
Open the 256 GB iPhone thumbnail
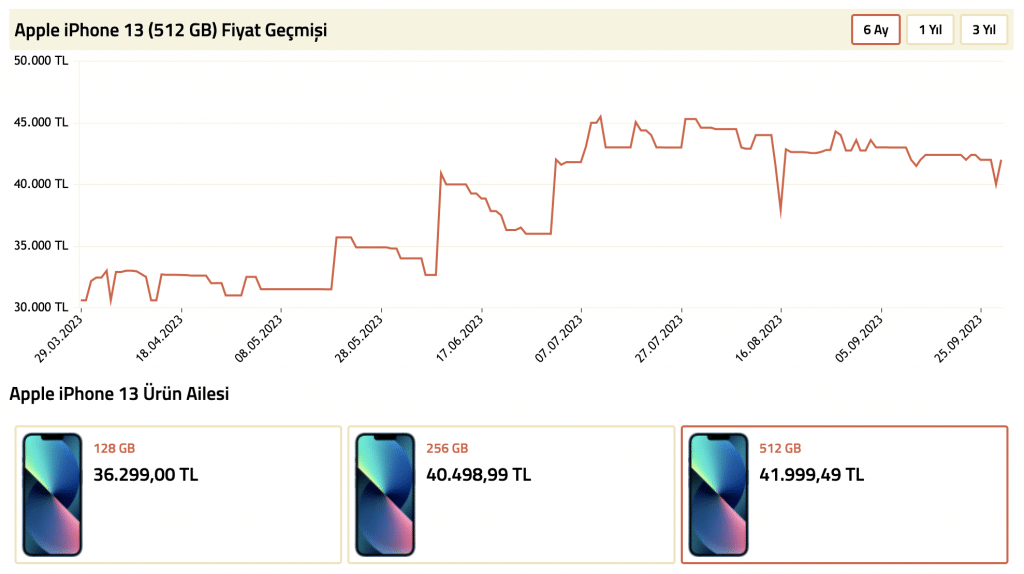385,494
